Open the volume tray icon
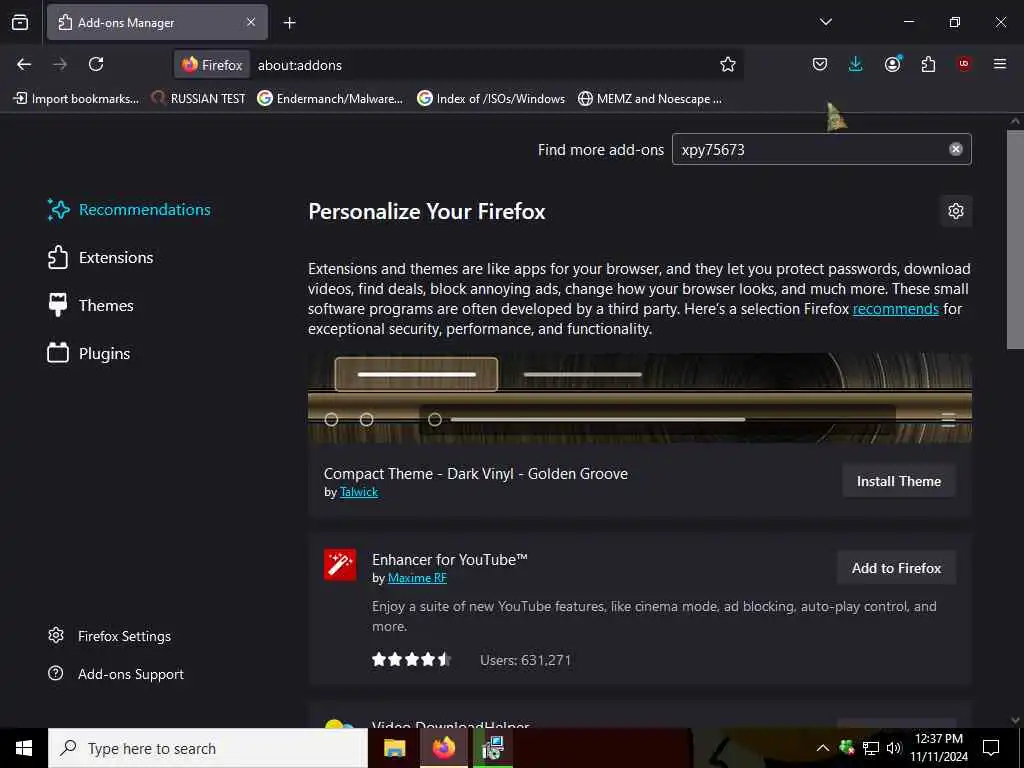Screen dimensions: 1024x768 tap(893, 748)
